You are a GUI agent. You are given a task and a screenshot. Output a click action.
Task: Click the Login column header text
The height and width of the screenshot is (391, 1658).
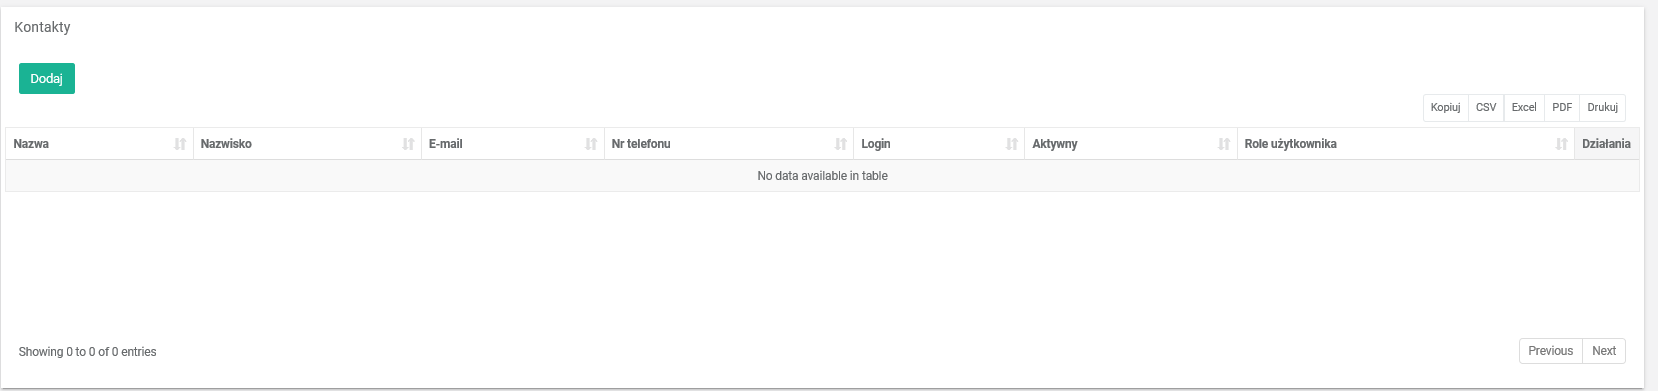point(876,144)
